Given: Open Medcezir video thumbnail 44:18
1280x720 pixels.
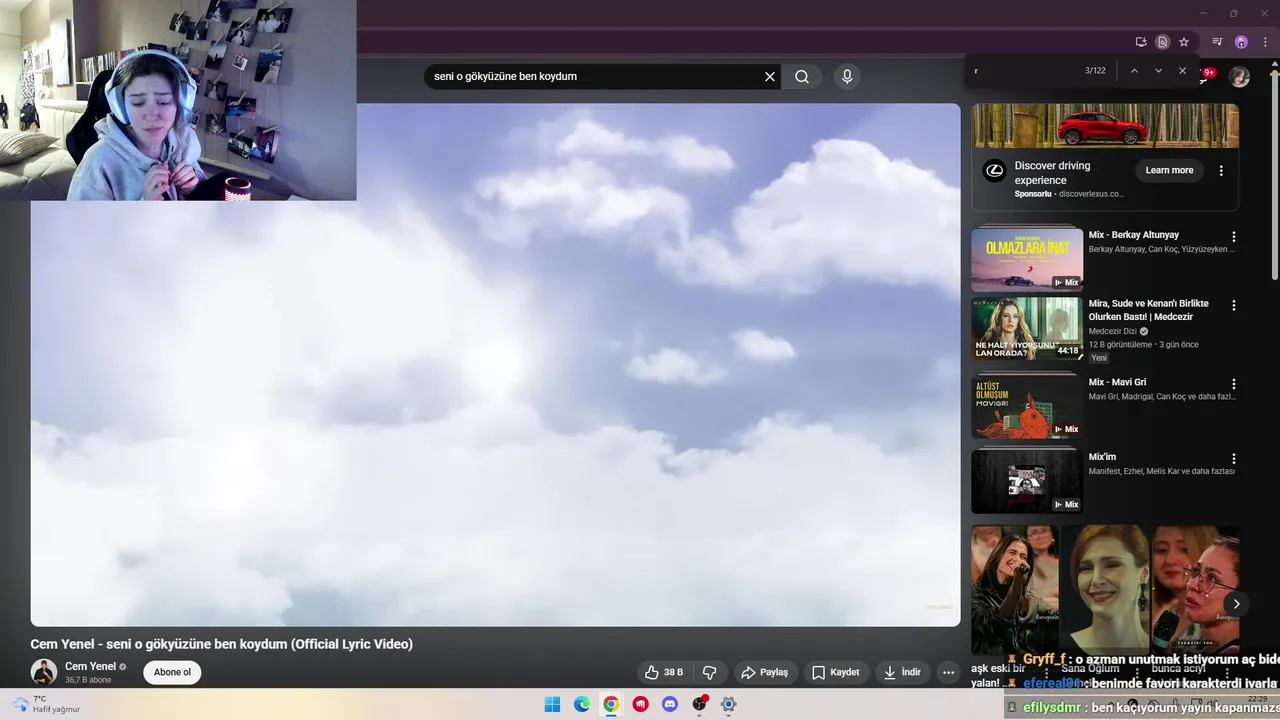Looking at the screenshot, I should pyautogui.click(x=1027, y=329).
